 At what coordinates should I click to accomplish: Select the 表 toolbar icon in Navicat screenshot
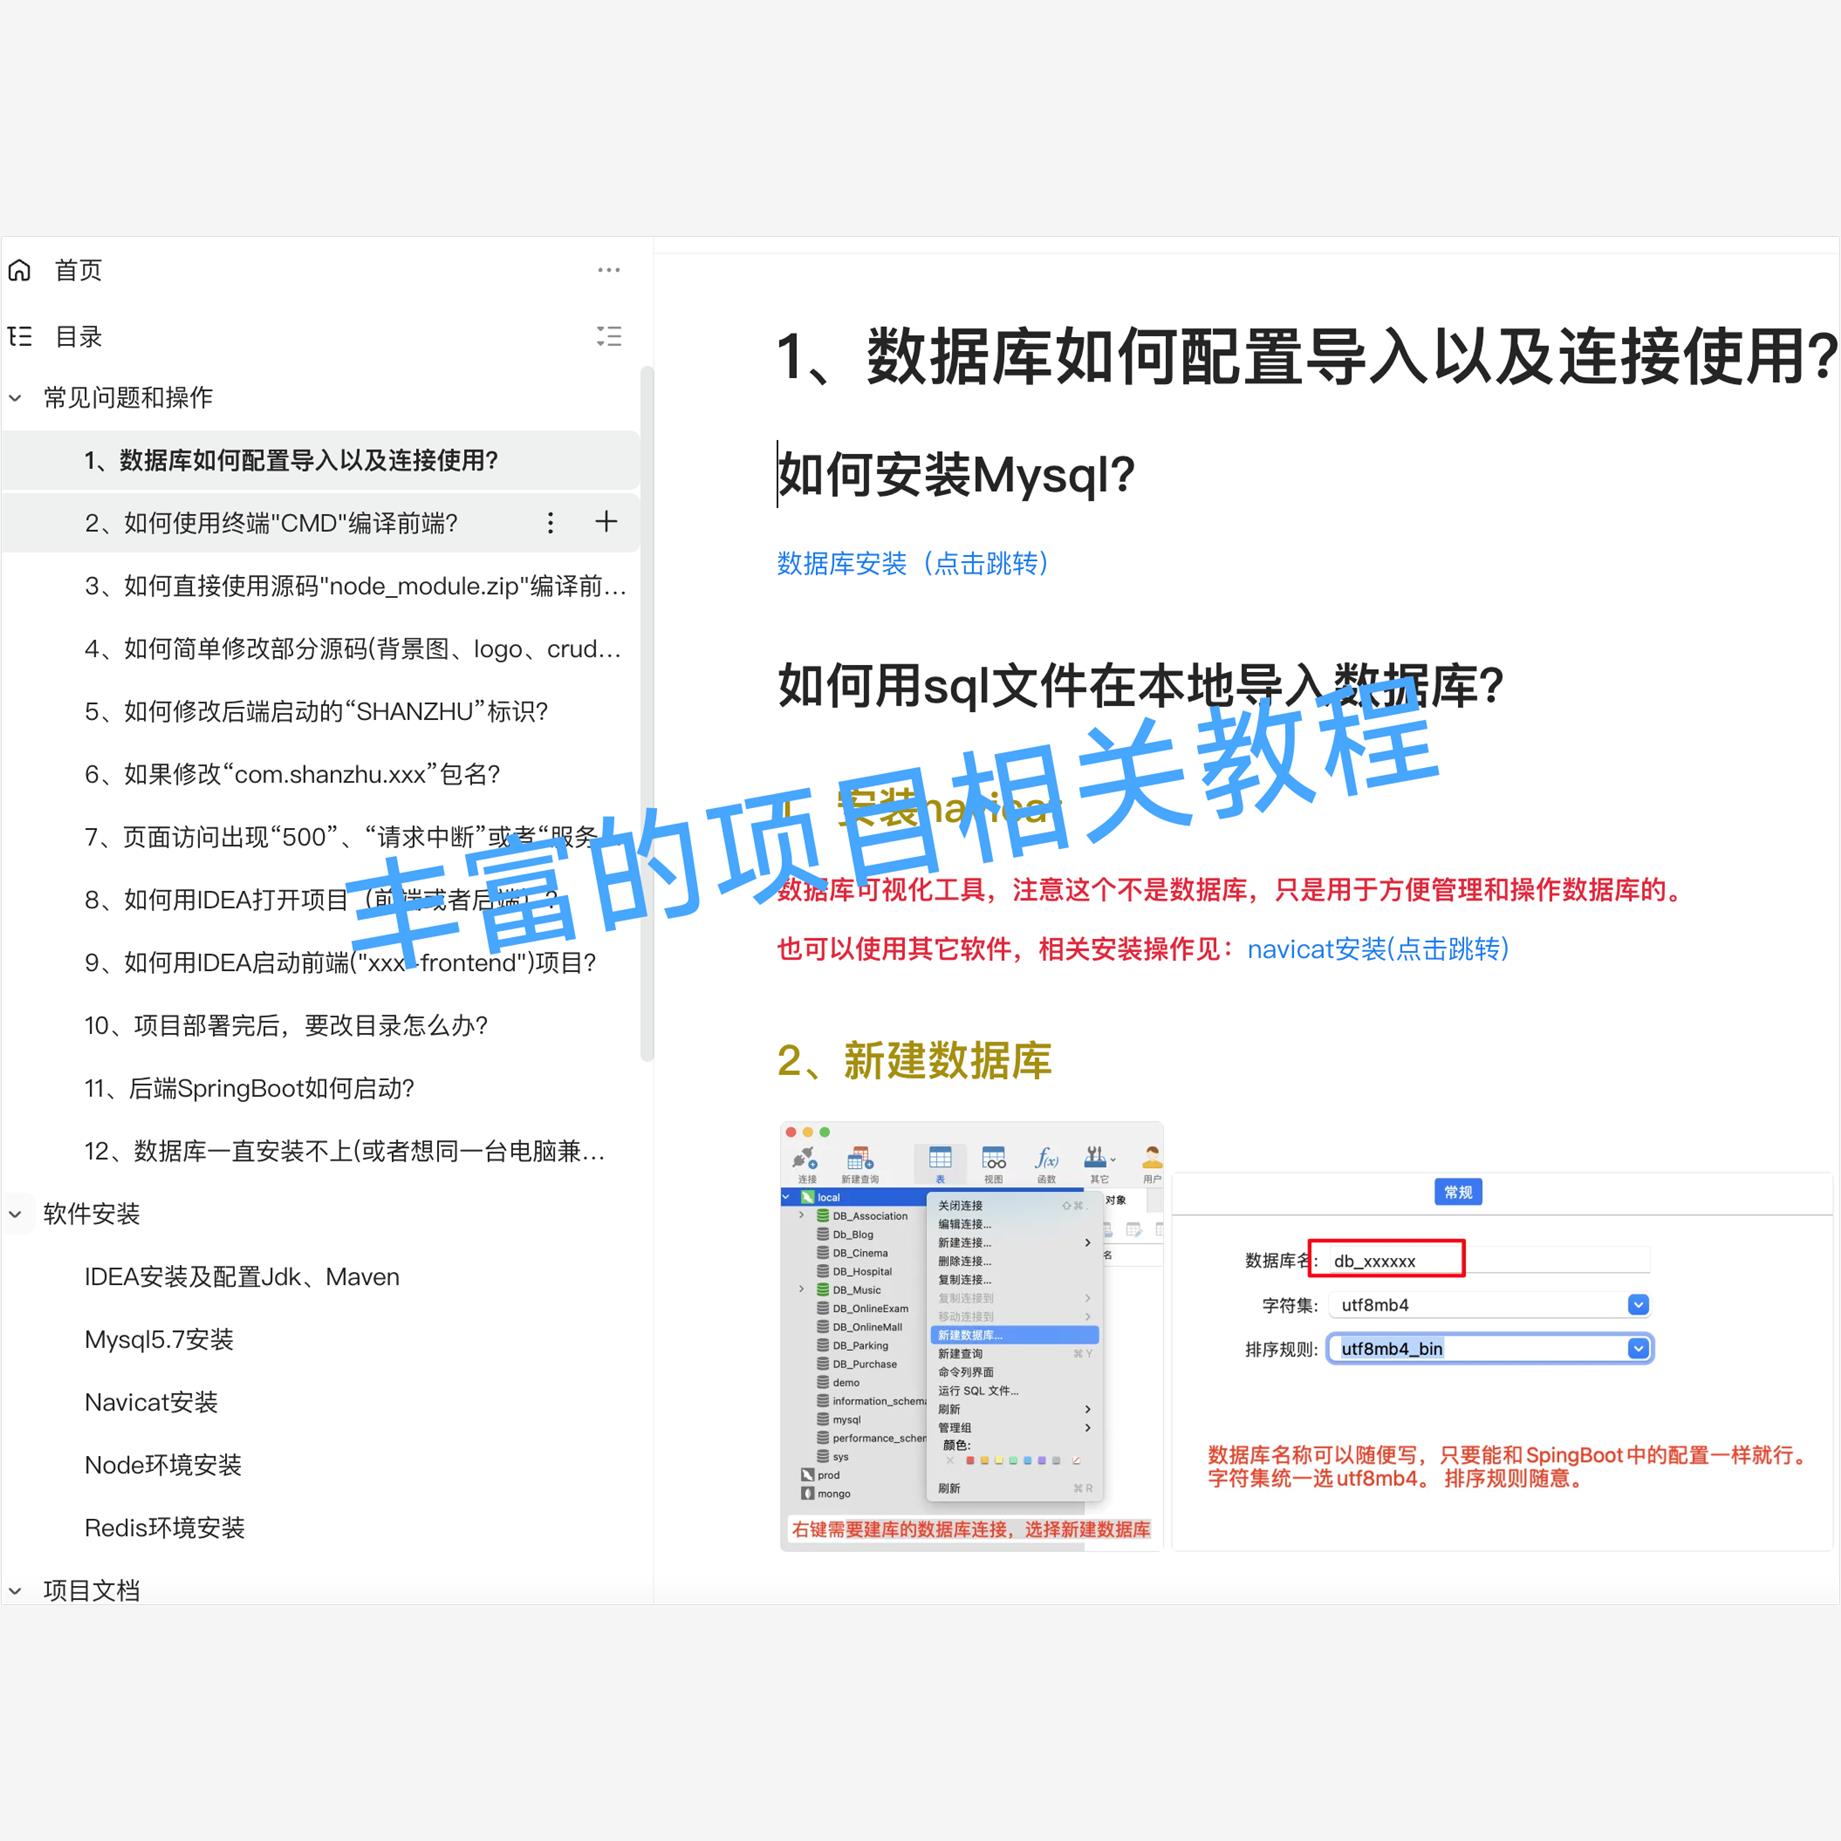click(x=940, y=1163)
